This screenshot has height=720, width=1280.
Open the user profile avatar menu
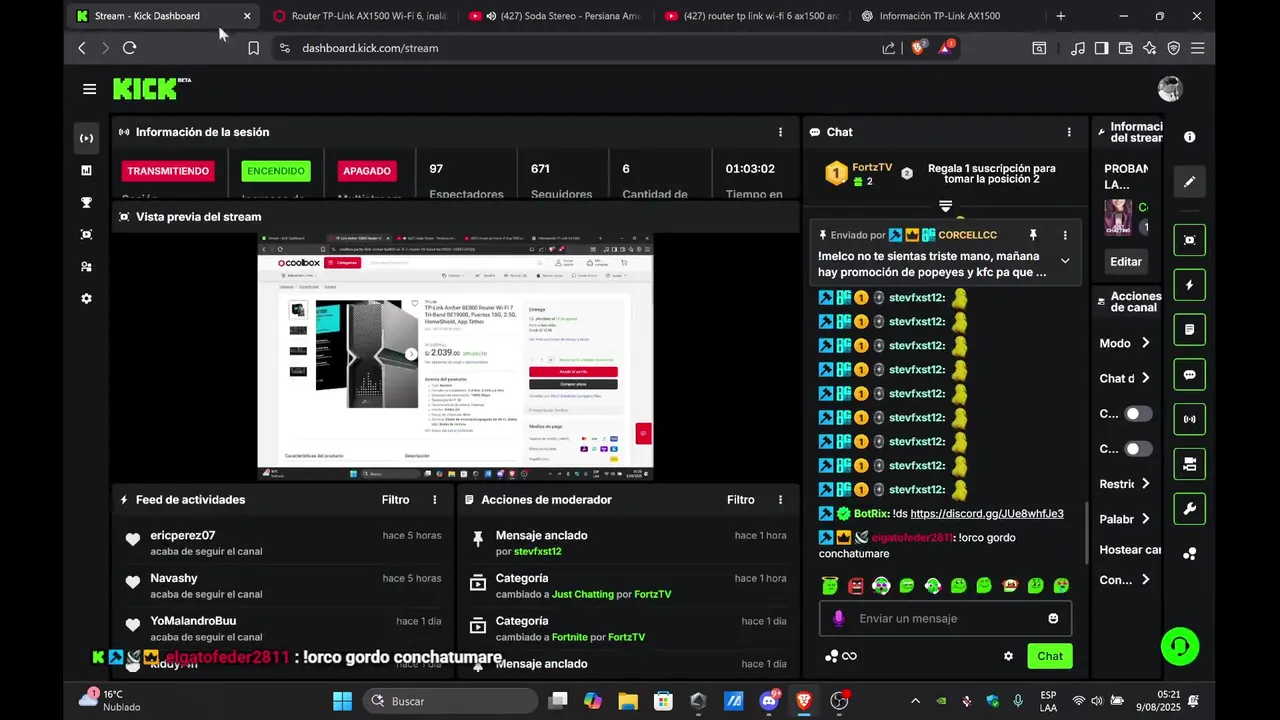[1170, 89]
